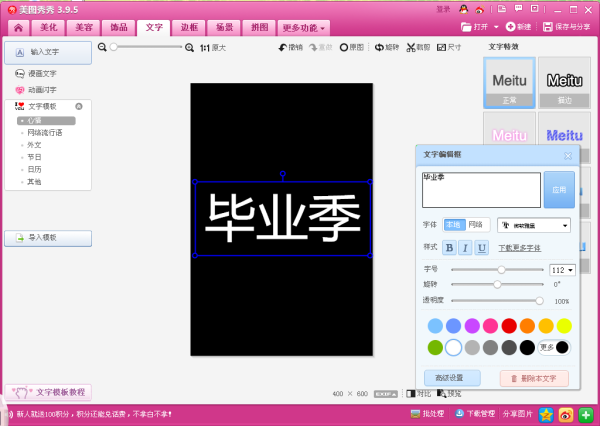Open the font size 112 dropdown

coord(562,270)
